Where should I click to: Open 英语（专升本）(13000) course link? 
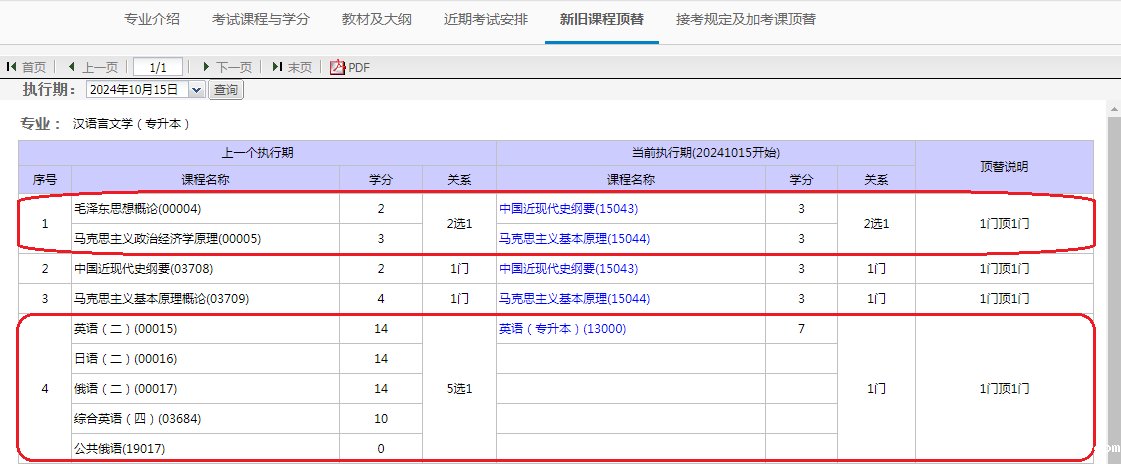pos(562,329)
